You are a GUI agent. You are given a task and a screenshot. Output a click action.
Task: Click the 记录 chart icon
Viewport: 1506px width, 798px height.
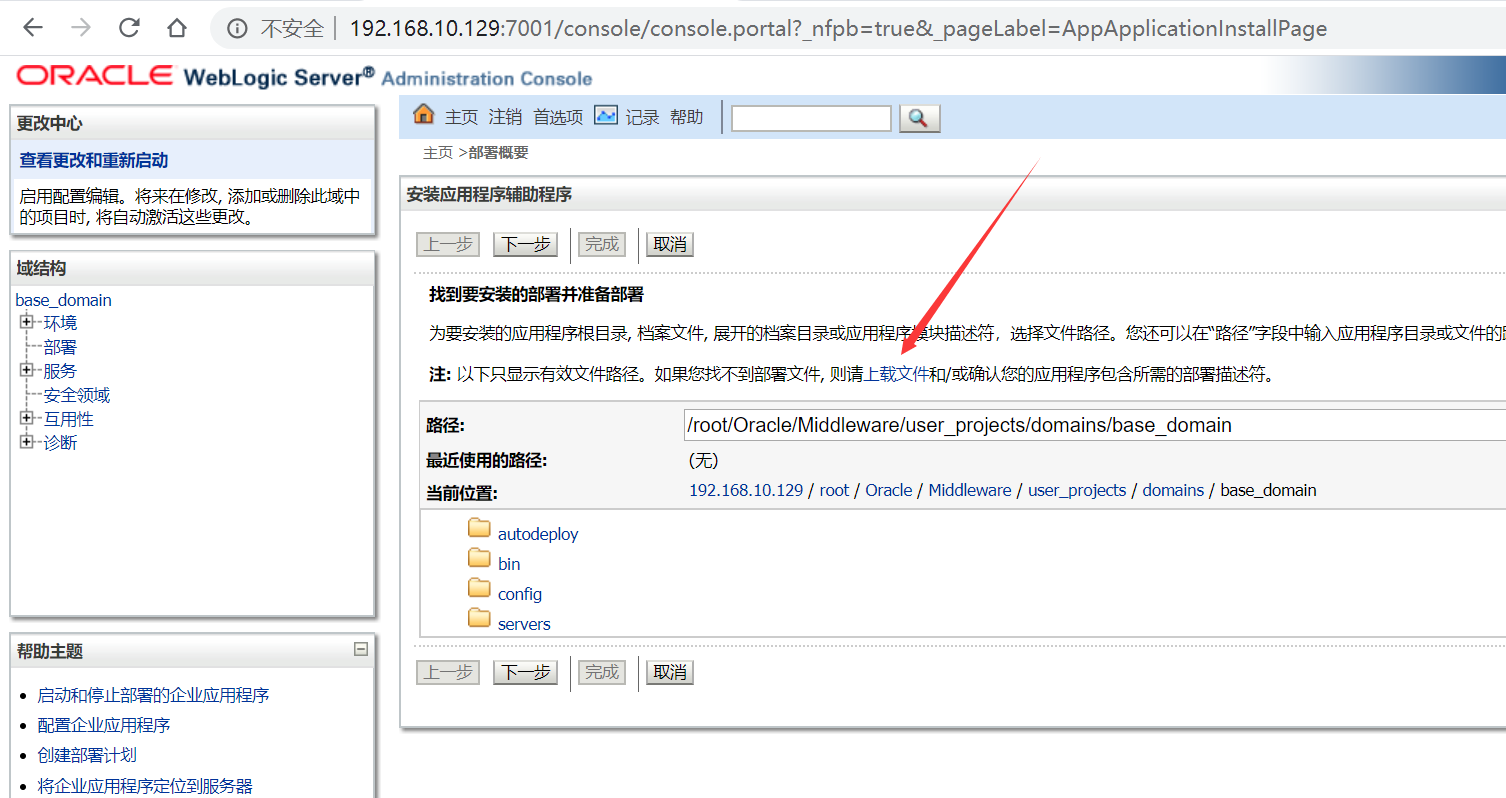[606, 115]
